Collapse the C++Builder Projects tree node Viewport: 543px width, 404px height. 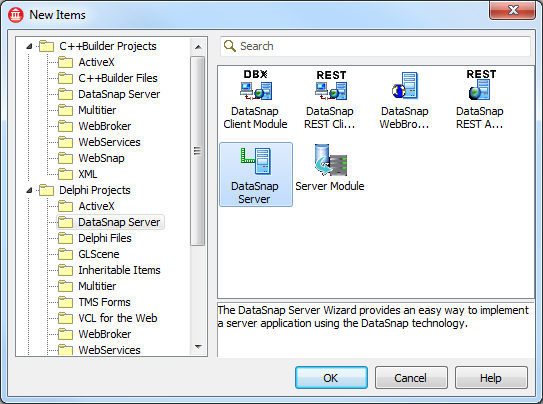[29, 46]
